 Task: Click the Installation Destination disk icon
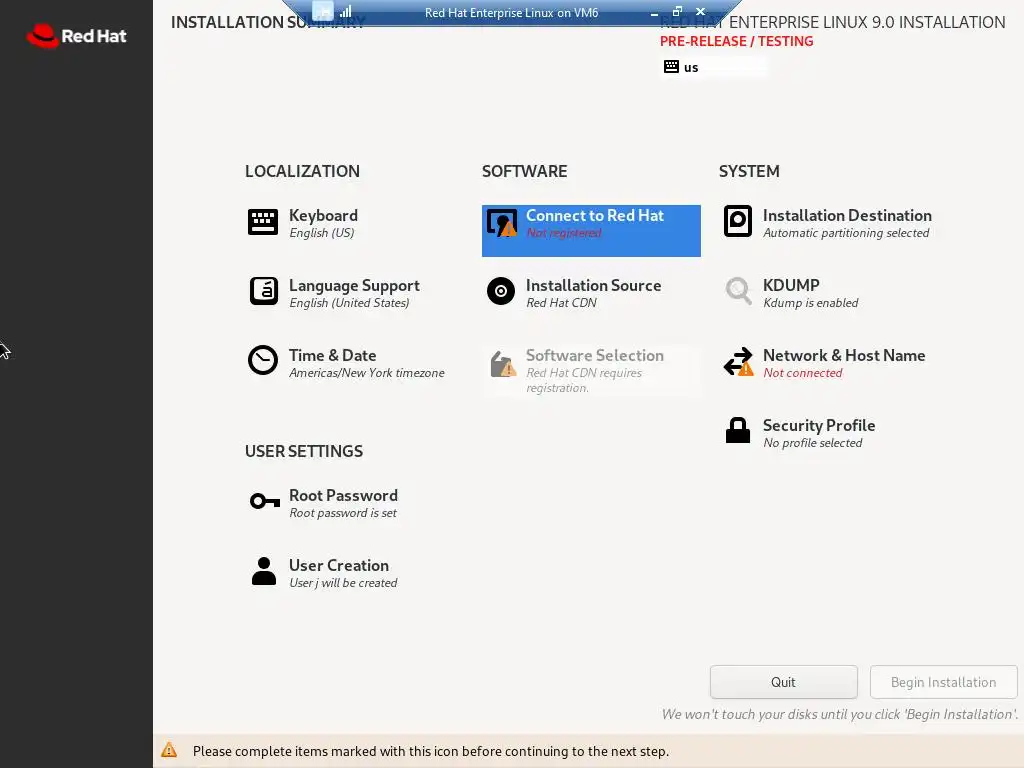[738, 221]
